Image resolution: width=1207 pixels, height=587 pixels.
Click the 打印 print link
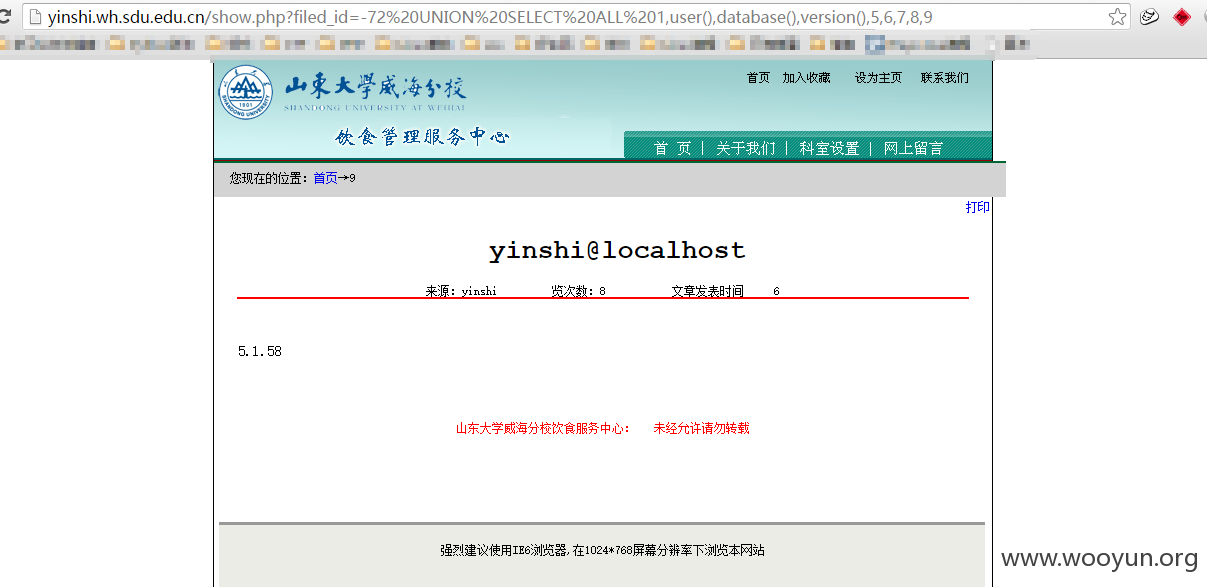tap(978, 207)
